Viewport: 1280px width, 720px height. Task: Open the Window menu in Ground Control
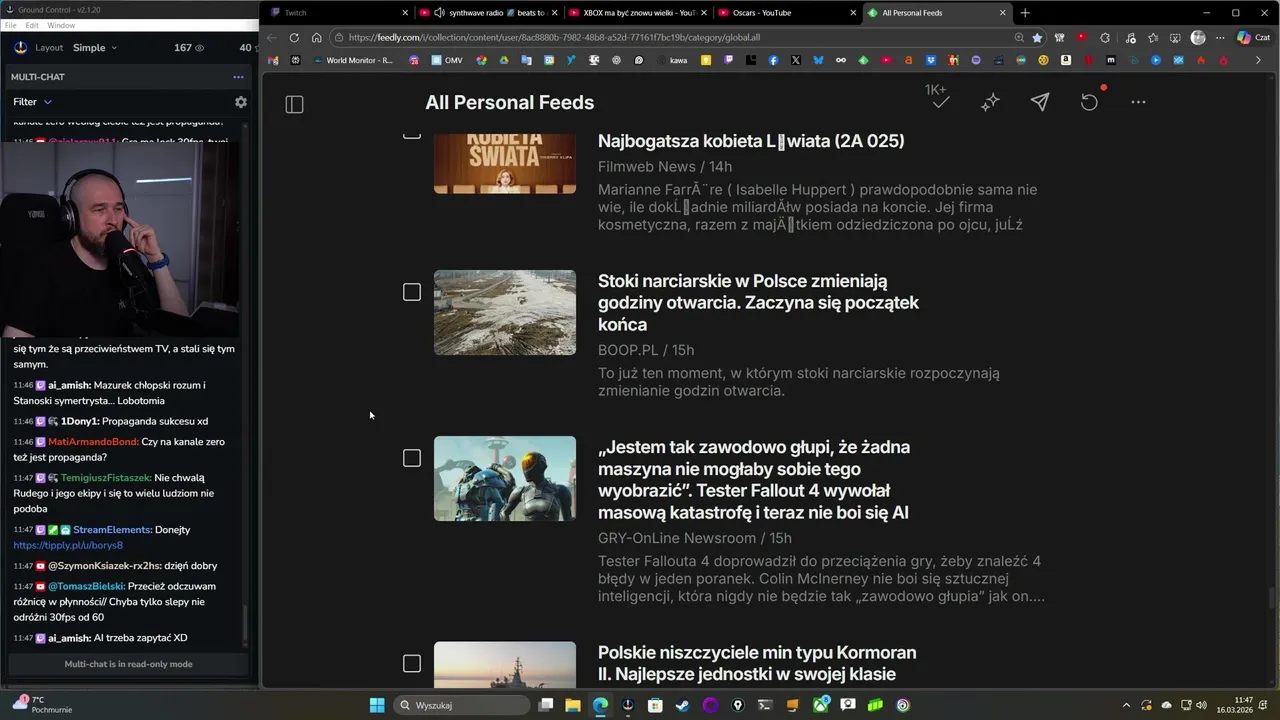tap(61, 25)
